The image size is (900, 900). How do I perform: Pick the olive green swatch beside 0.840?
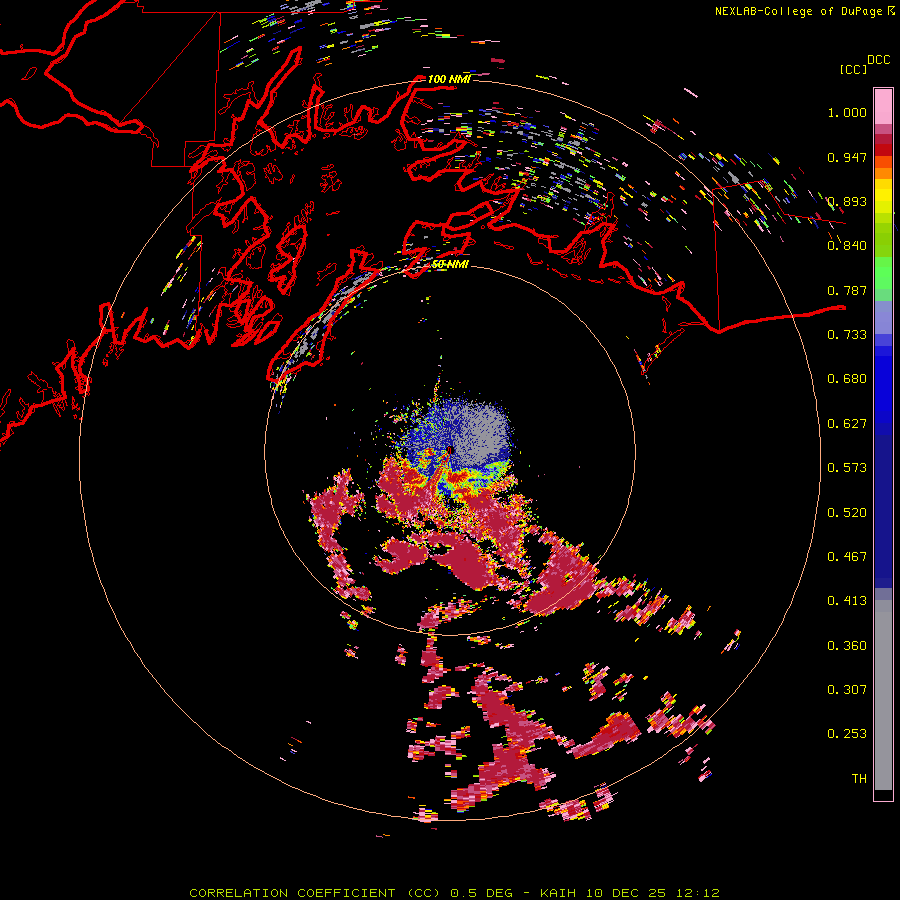[x=883, y=240]
